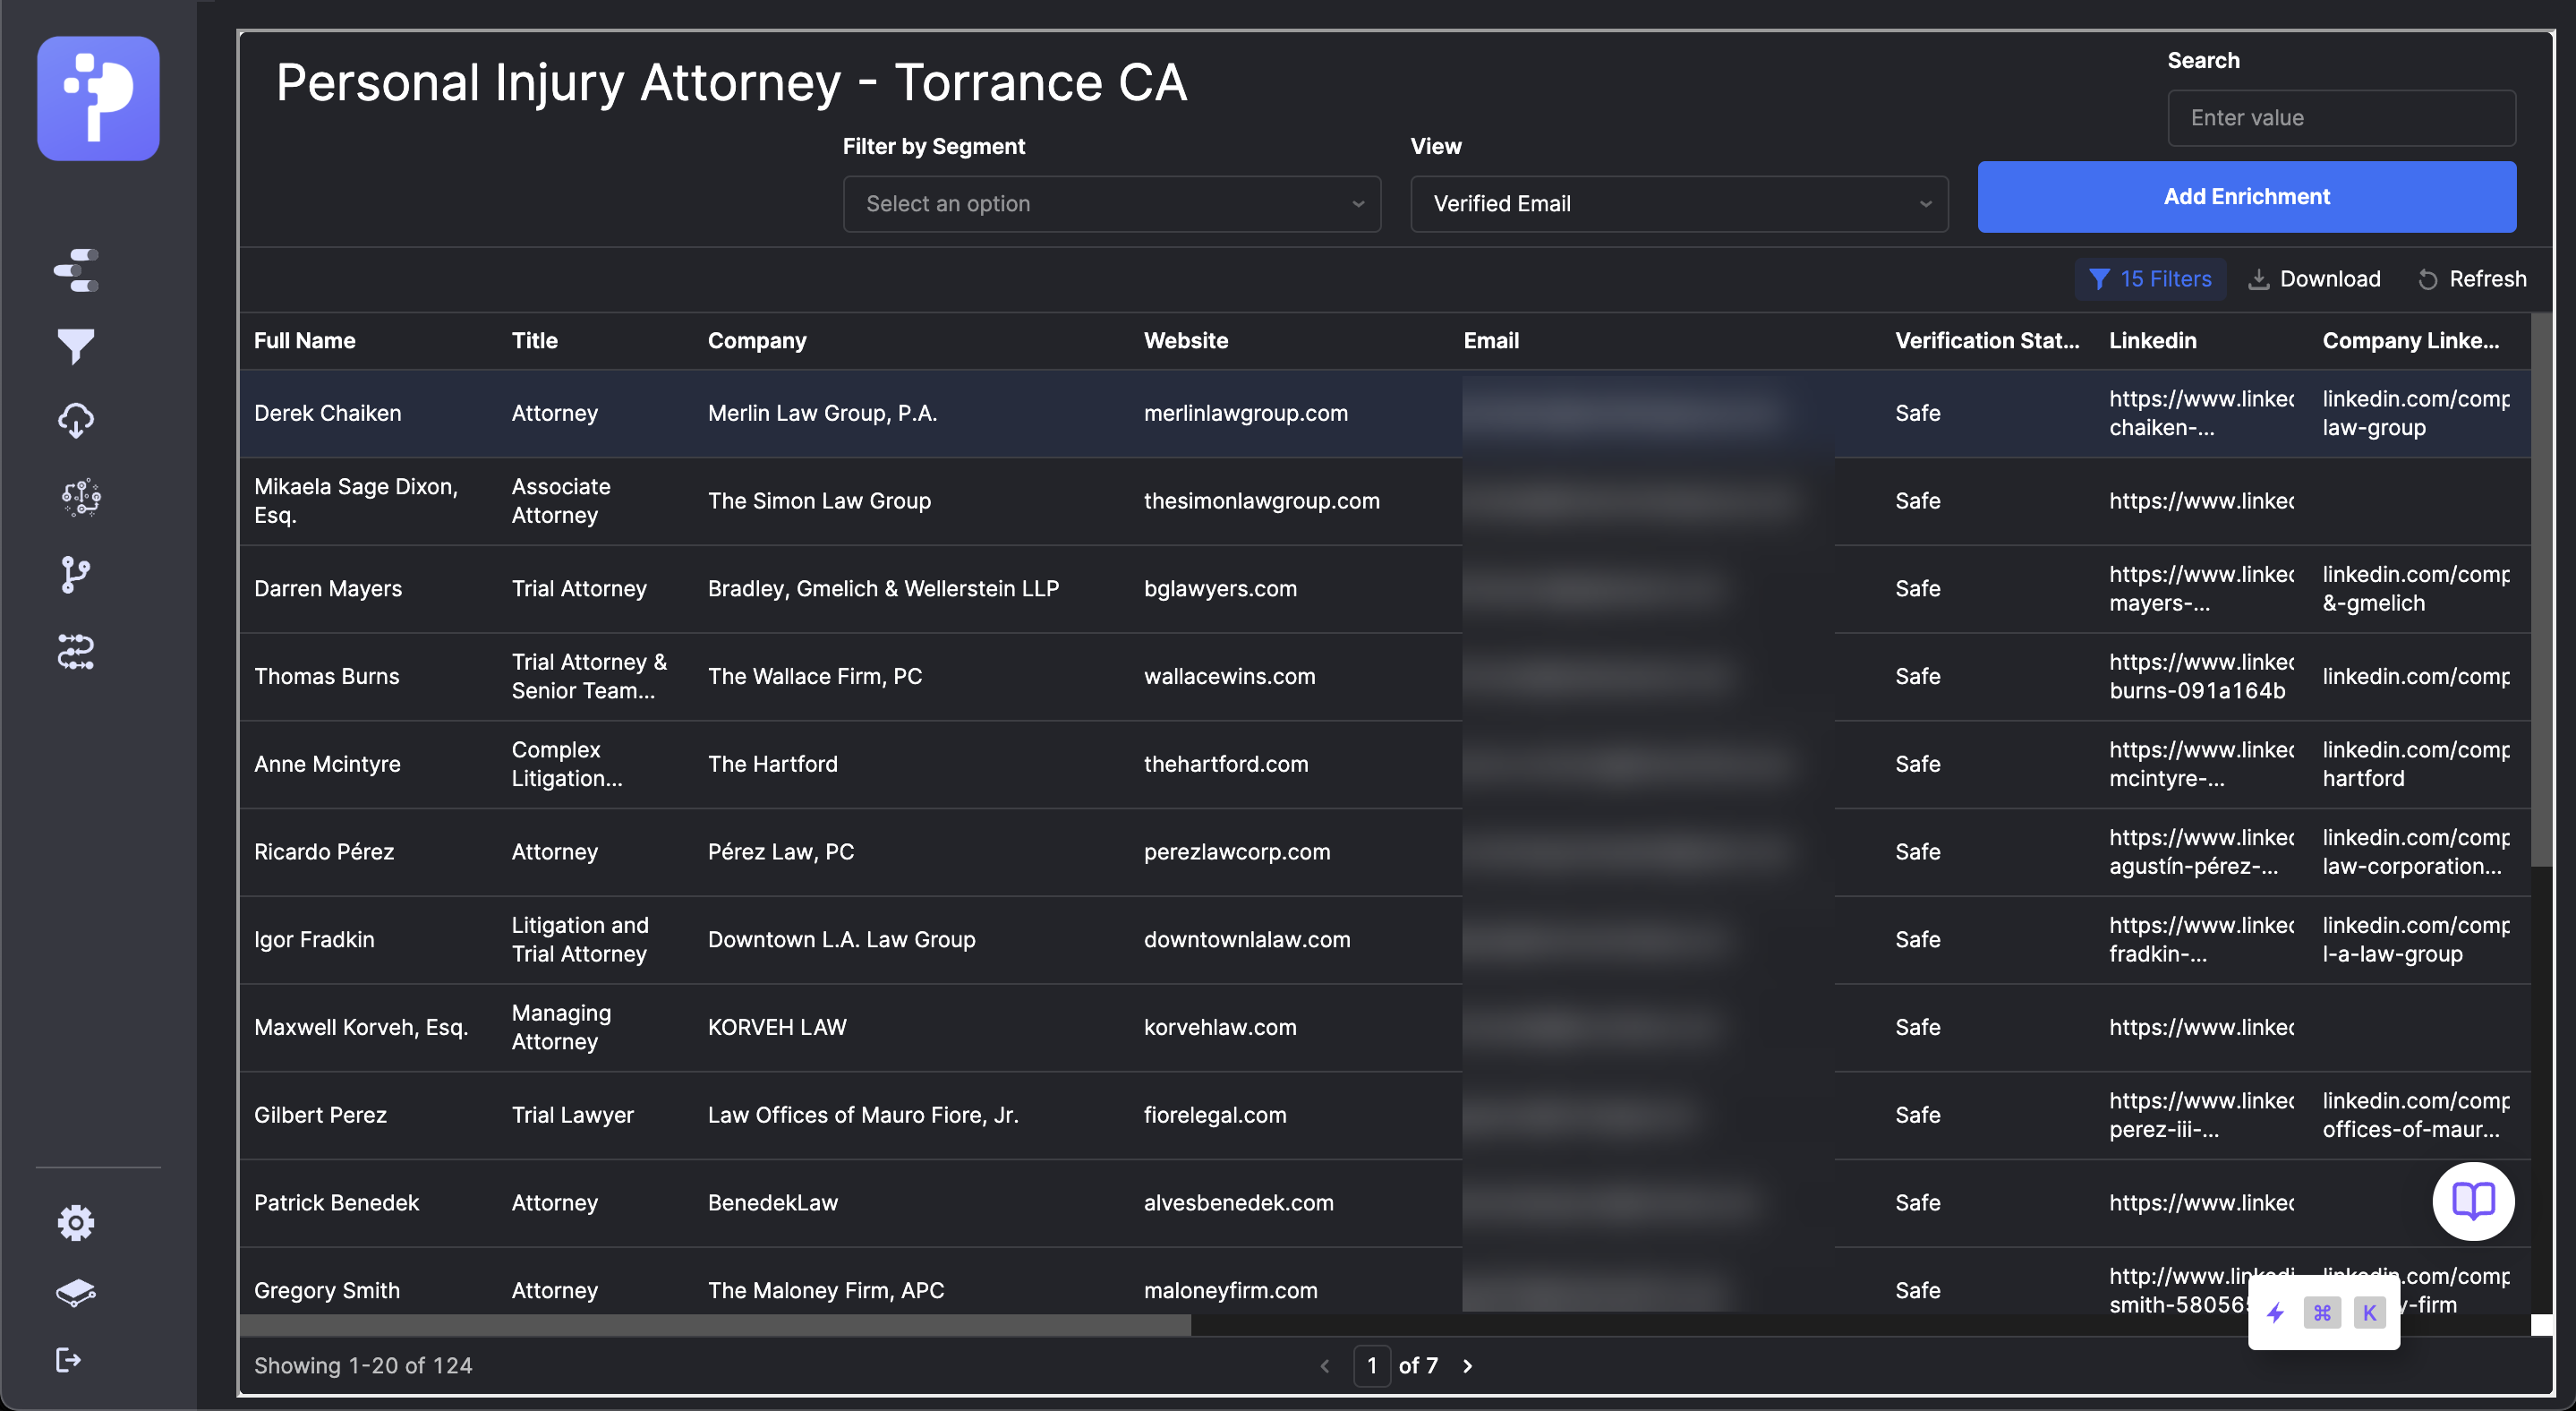
Task: Refresh the table data
Action: click(x=2472, y=279)
